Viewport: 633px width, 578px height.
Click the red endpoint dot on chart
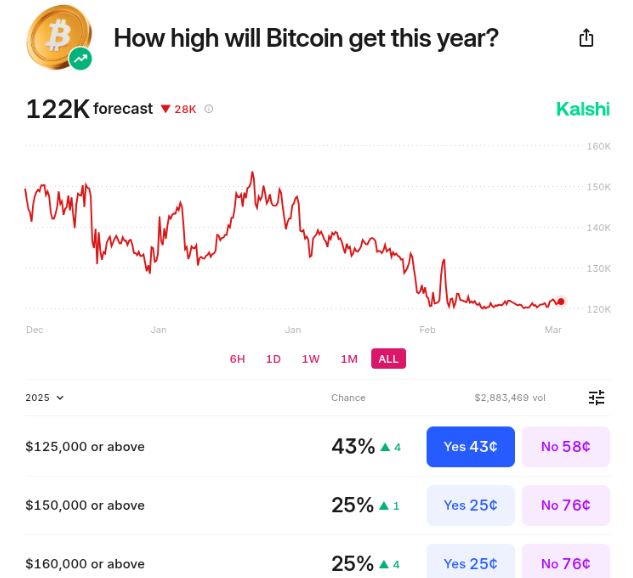561,301
